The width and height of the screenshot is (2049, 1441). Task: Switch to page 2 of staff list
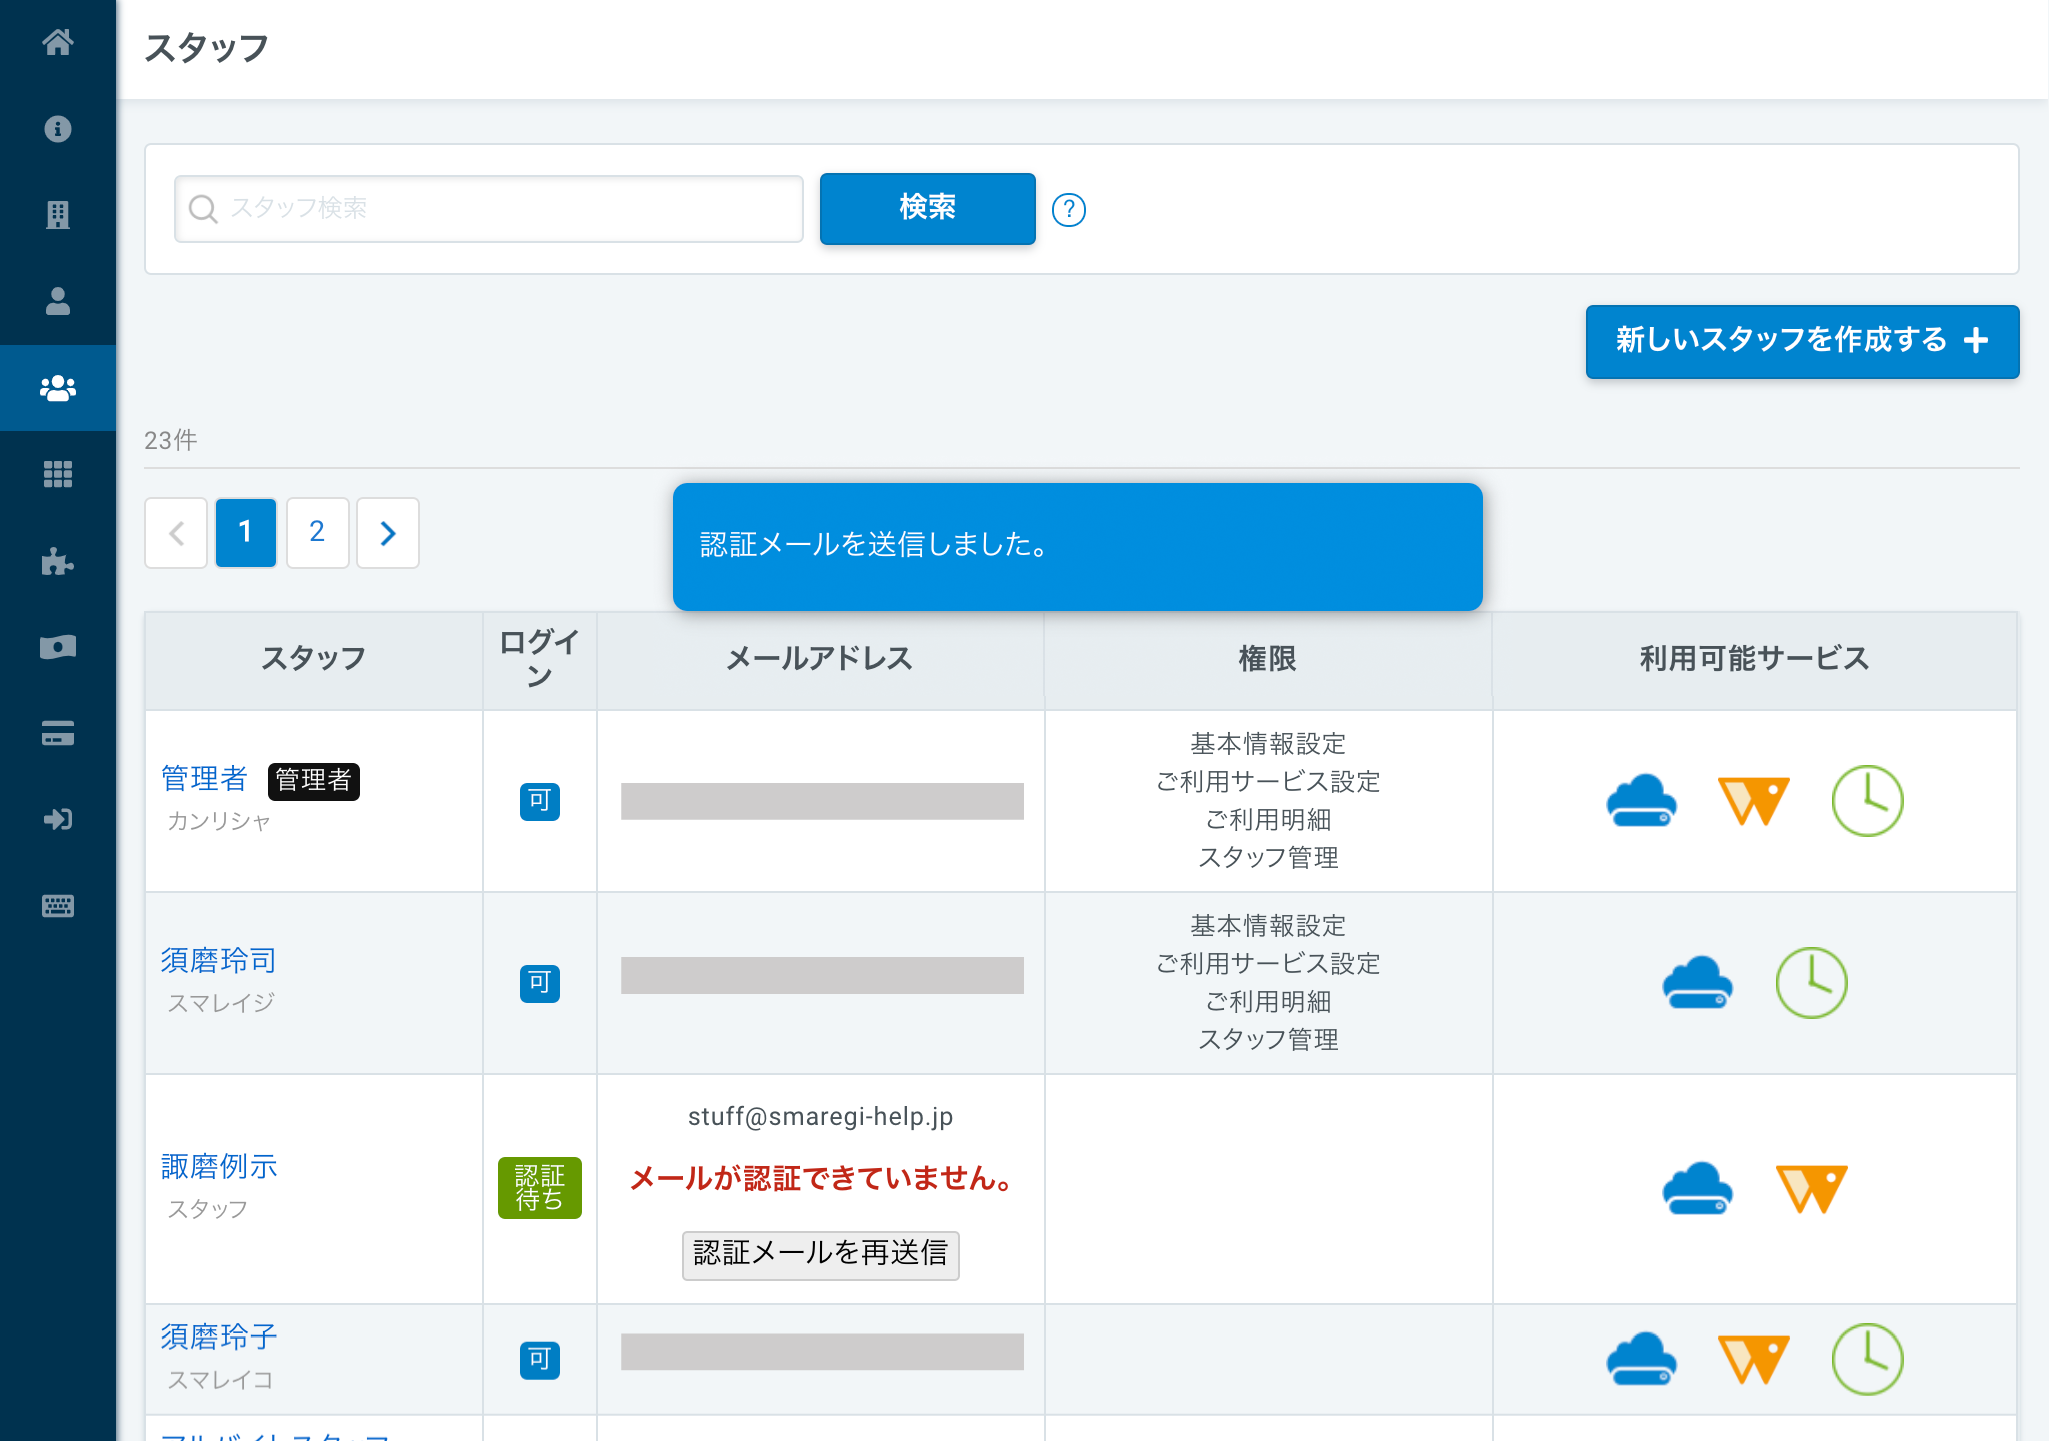[x=317, y=533]
